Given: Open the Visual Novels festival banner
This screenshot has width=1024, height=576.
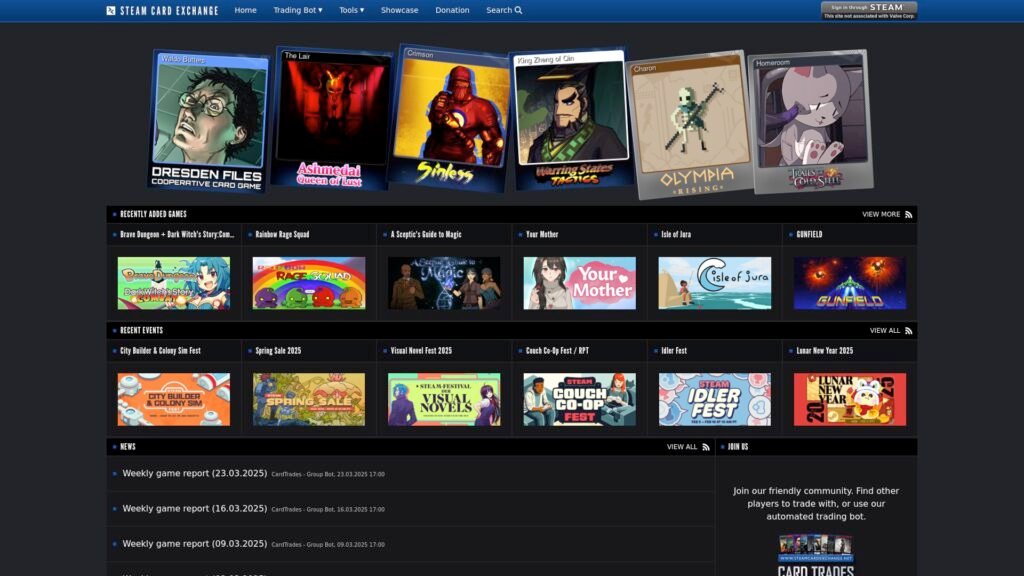Looking at the screenshot, I should (444, 399).
